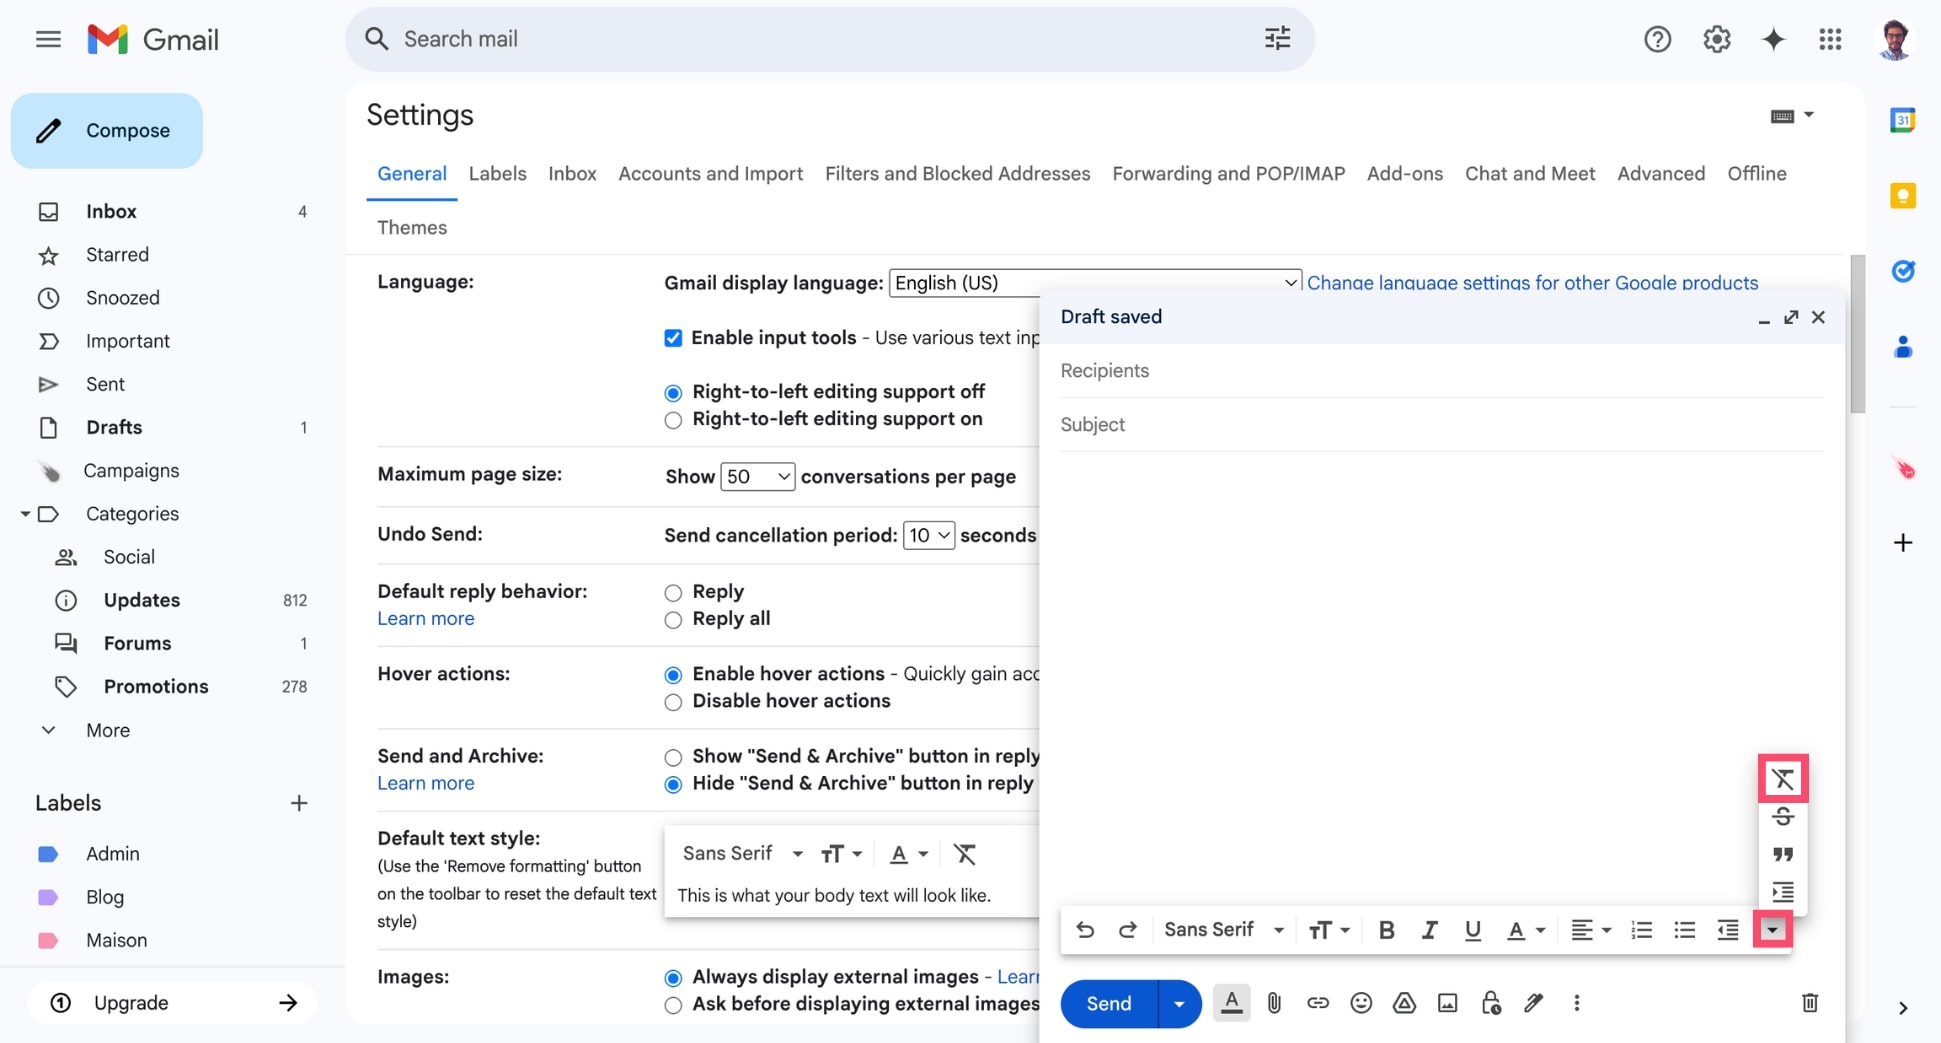This screenshot has height=1043, width=1941.
Task: Choose Reply all as default reply behavior
Action: point(672,620)
